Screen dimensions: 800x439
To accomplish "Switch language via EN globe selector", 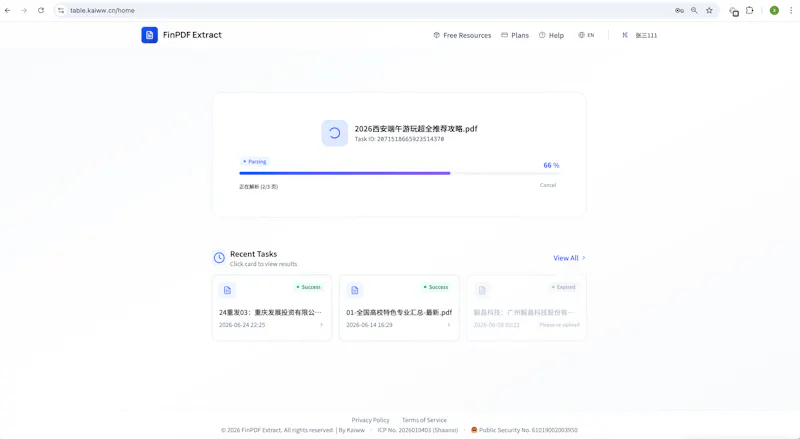I will coord(586,35).
